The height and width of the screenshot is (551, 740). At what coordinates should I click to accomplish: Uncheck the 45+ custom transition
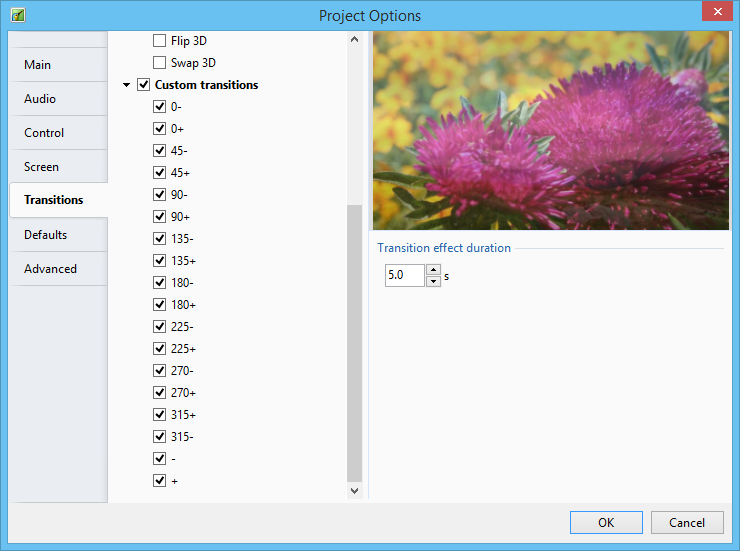click(x=159, y=173)
